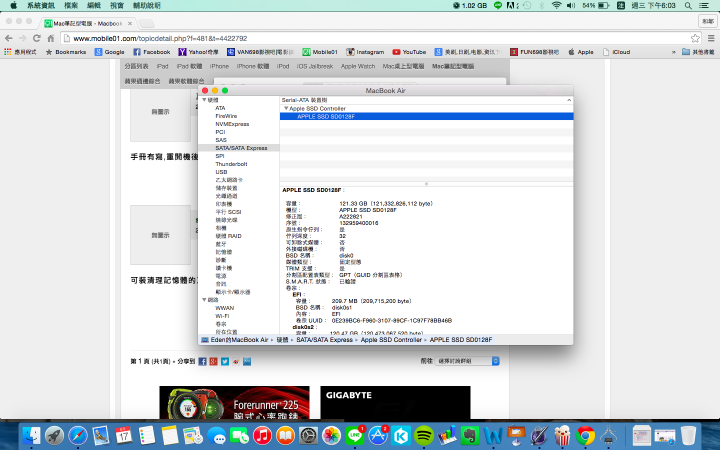Open 選擇討論群組 forum dropdown

click(x=467, y=361)
